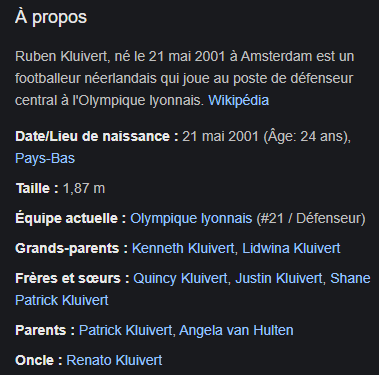Click the Date/Lieu de naissance label

pos(97,136)
